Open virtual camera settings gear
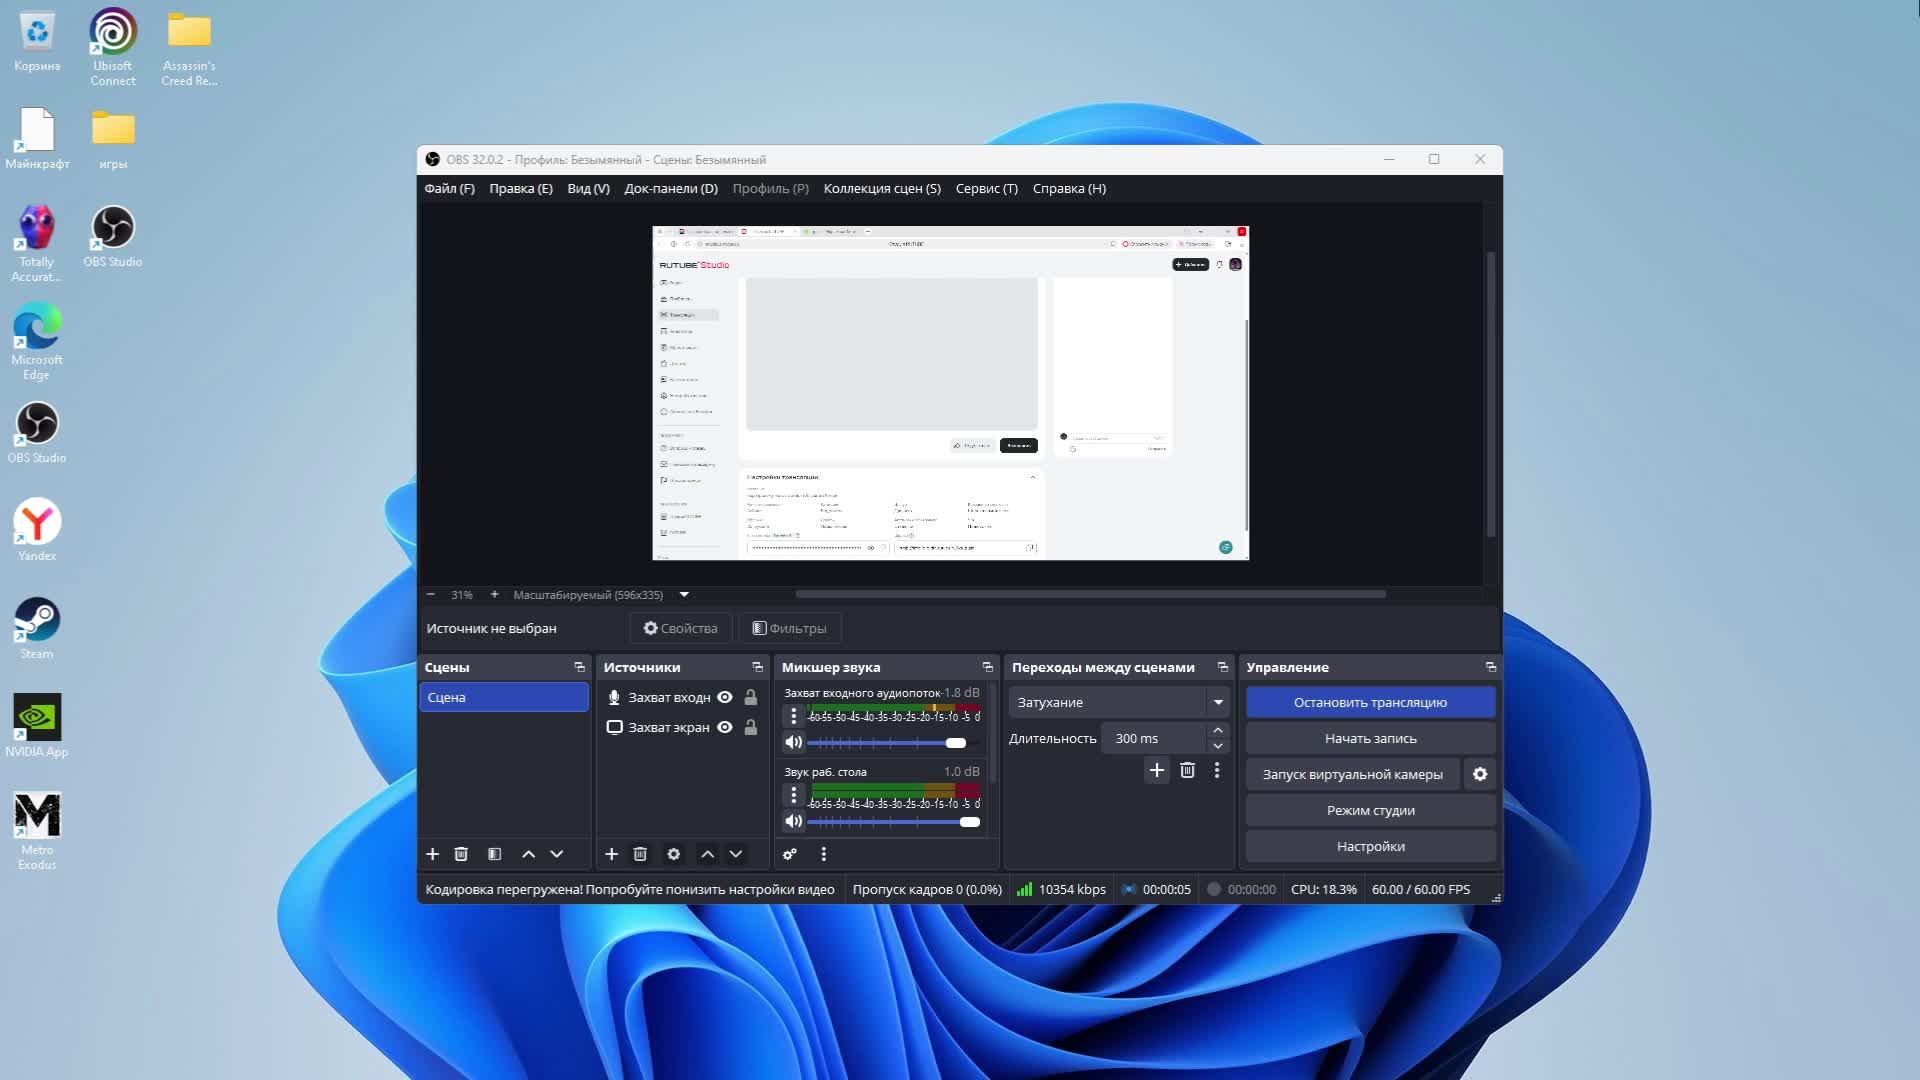This screenshot has height=1080, width=1920. [1480, 774]
